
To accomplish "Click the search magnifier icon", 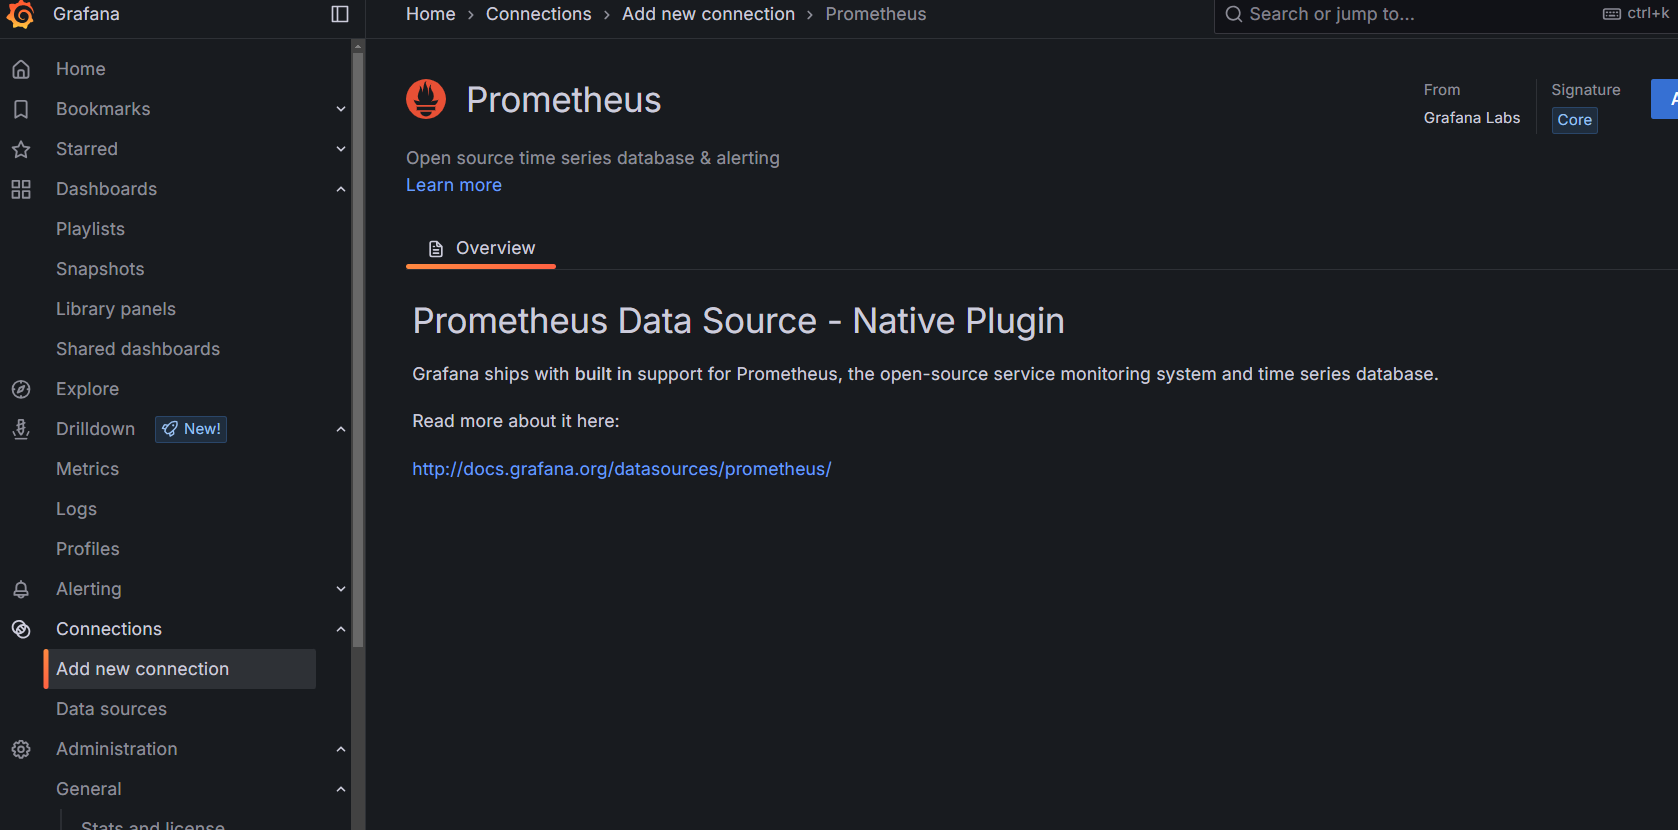I will point(1234,14).
